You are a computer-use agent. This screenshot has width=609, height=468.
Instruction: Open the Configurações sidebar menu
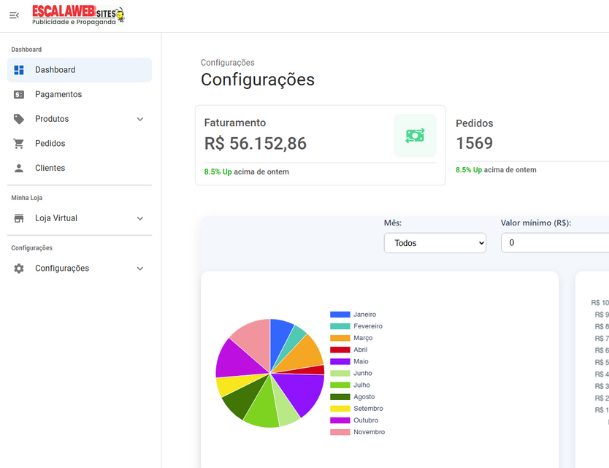point(79,268)
